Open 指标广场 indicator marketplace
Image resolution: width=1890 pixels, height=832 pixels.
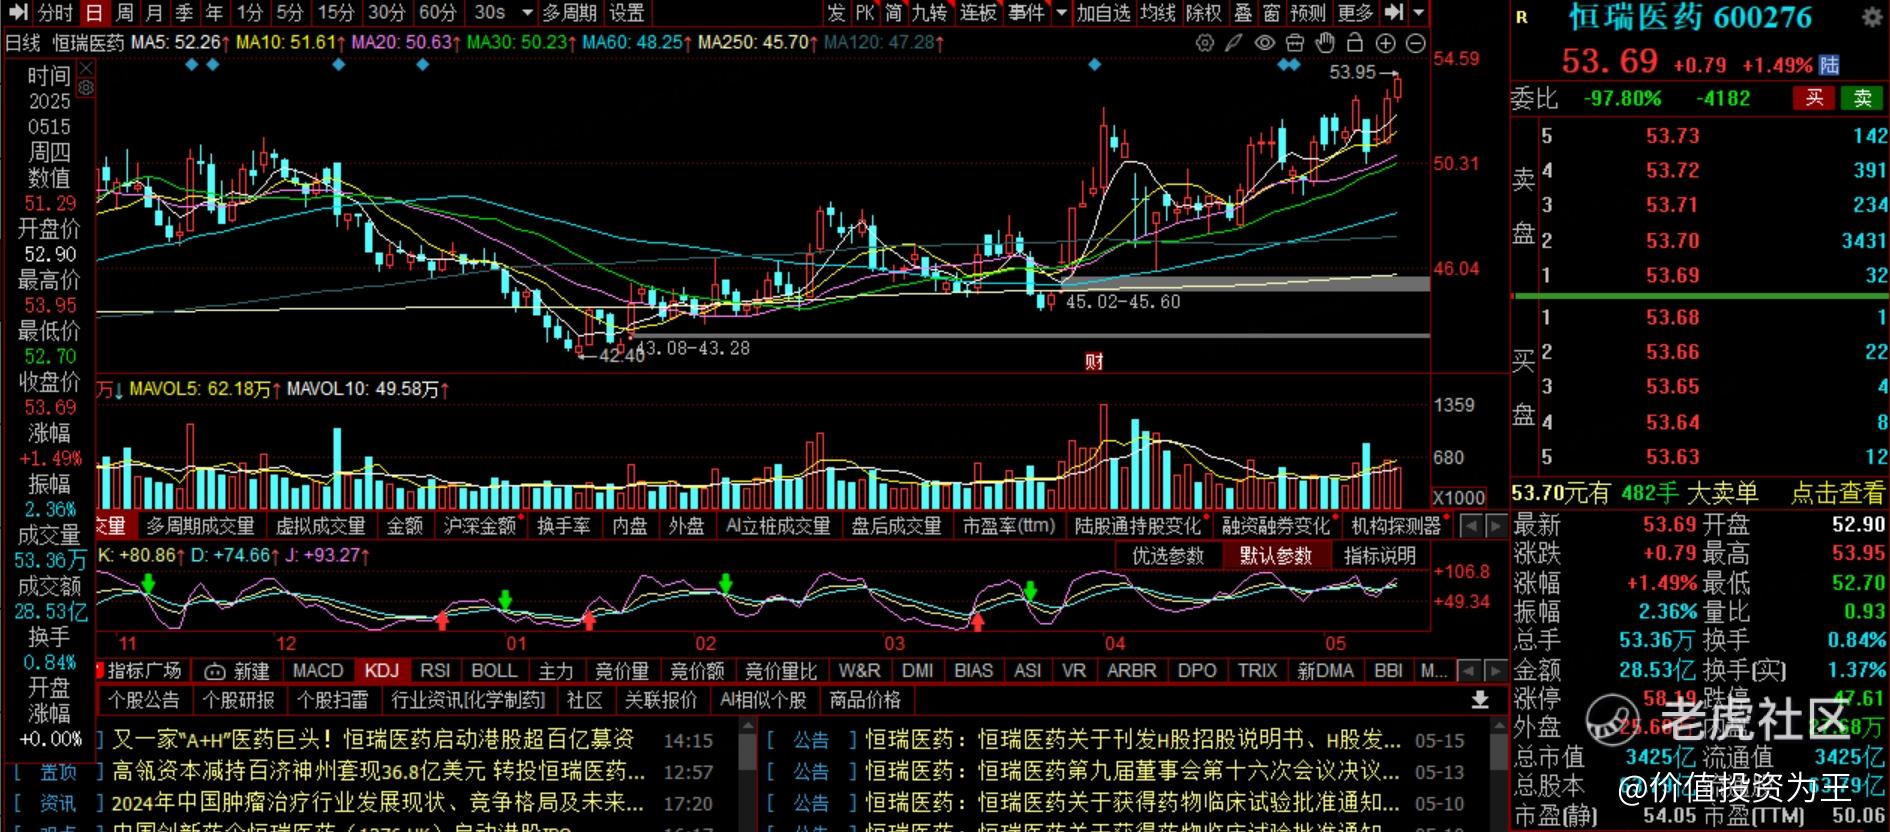coord(144,671)
